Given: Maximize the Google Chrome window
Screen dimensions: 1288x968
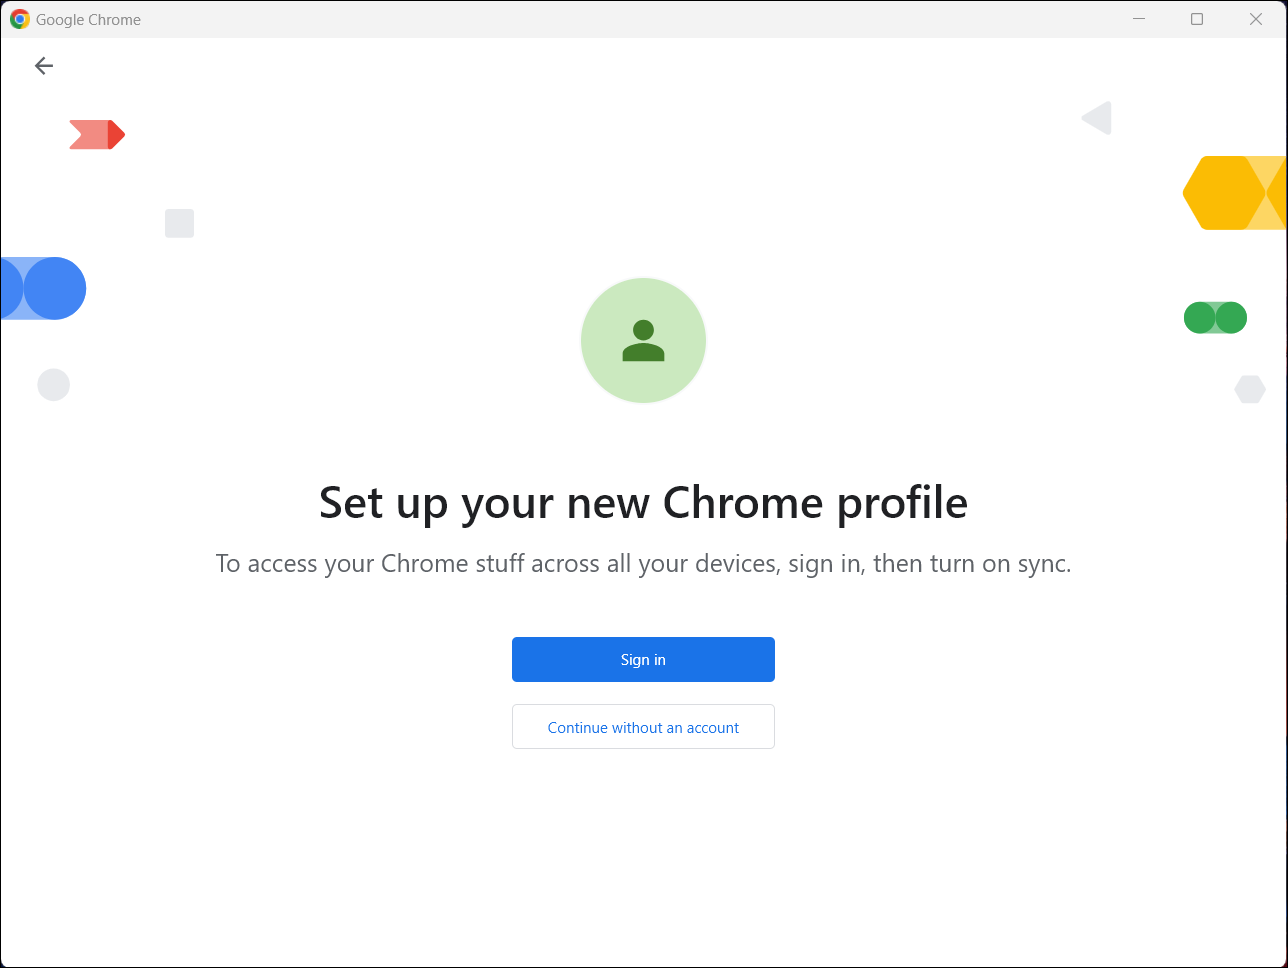Looking at the screenshot, I should 1196,18.
